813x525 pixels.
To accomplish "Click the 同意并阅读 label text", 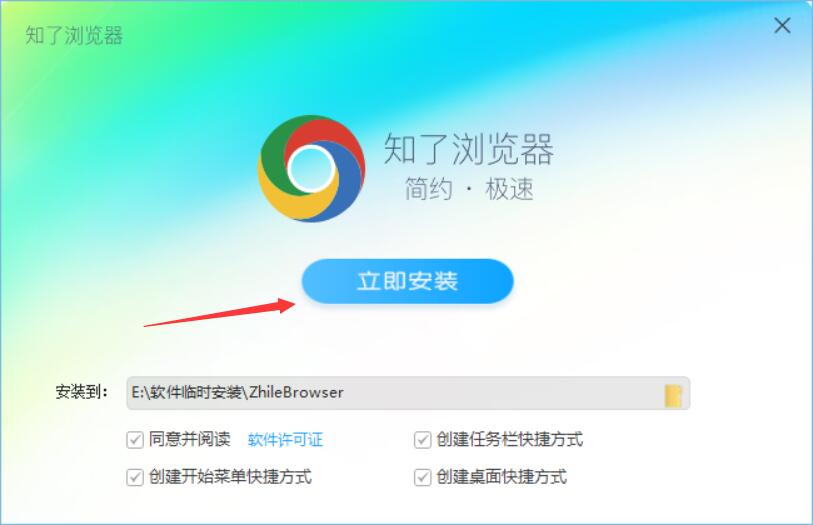I will tap(189, 439).
